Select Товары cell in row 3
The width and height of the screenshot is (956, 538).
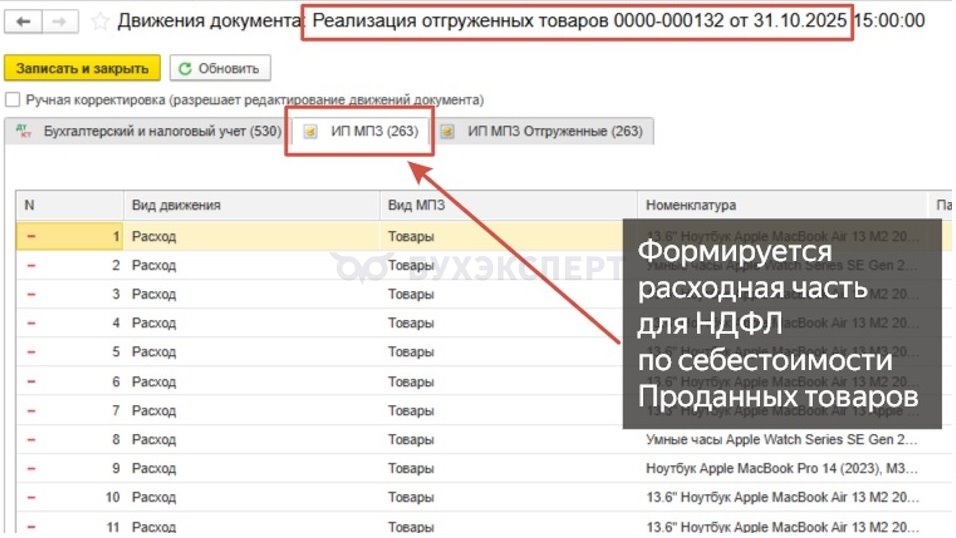click(x=508, y=294)
